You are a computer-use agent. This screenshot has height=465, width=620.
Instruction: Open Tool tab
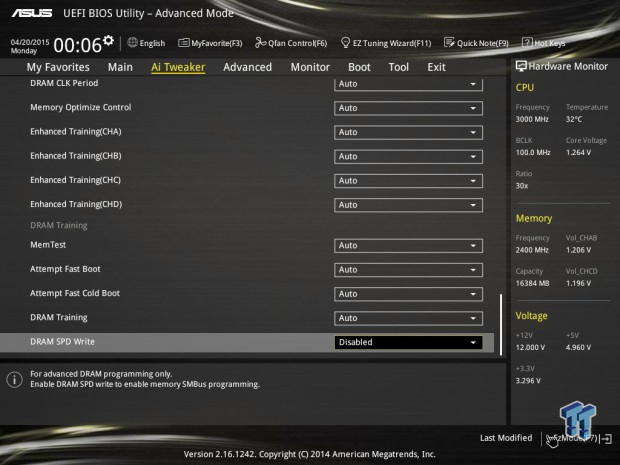(x=399, y=67)
